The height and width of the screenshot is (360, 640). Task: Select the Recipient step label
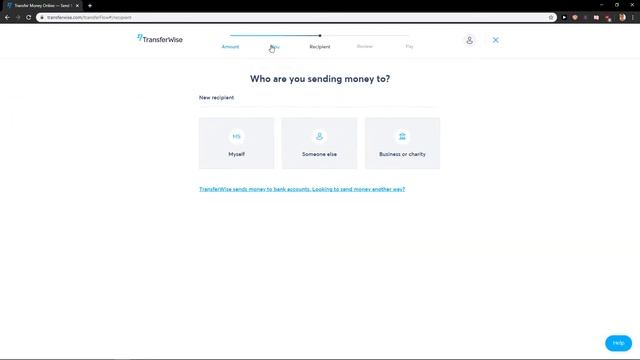pos(320,47)
